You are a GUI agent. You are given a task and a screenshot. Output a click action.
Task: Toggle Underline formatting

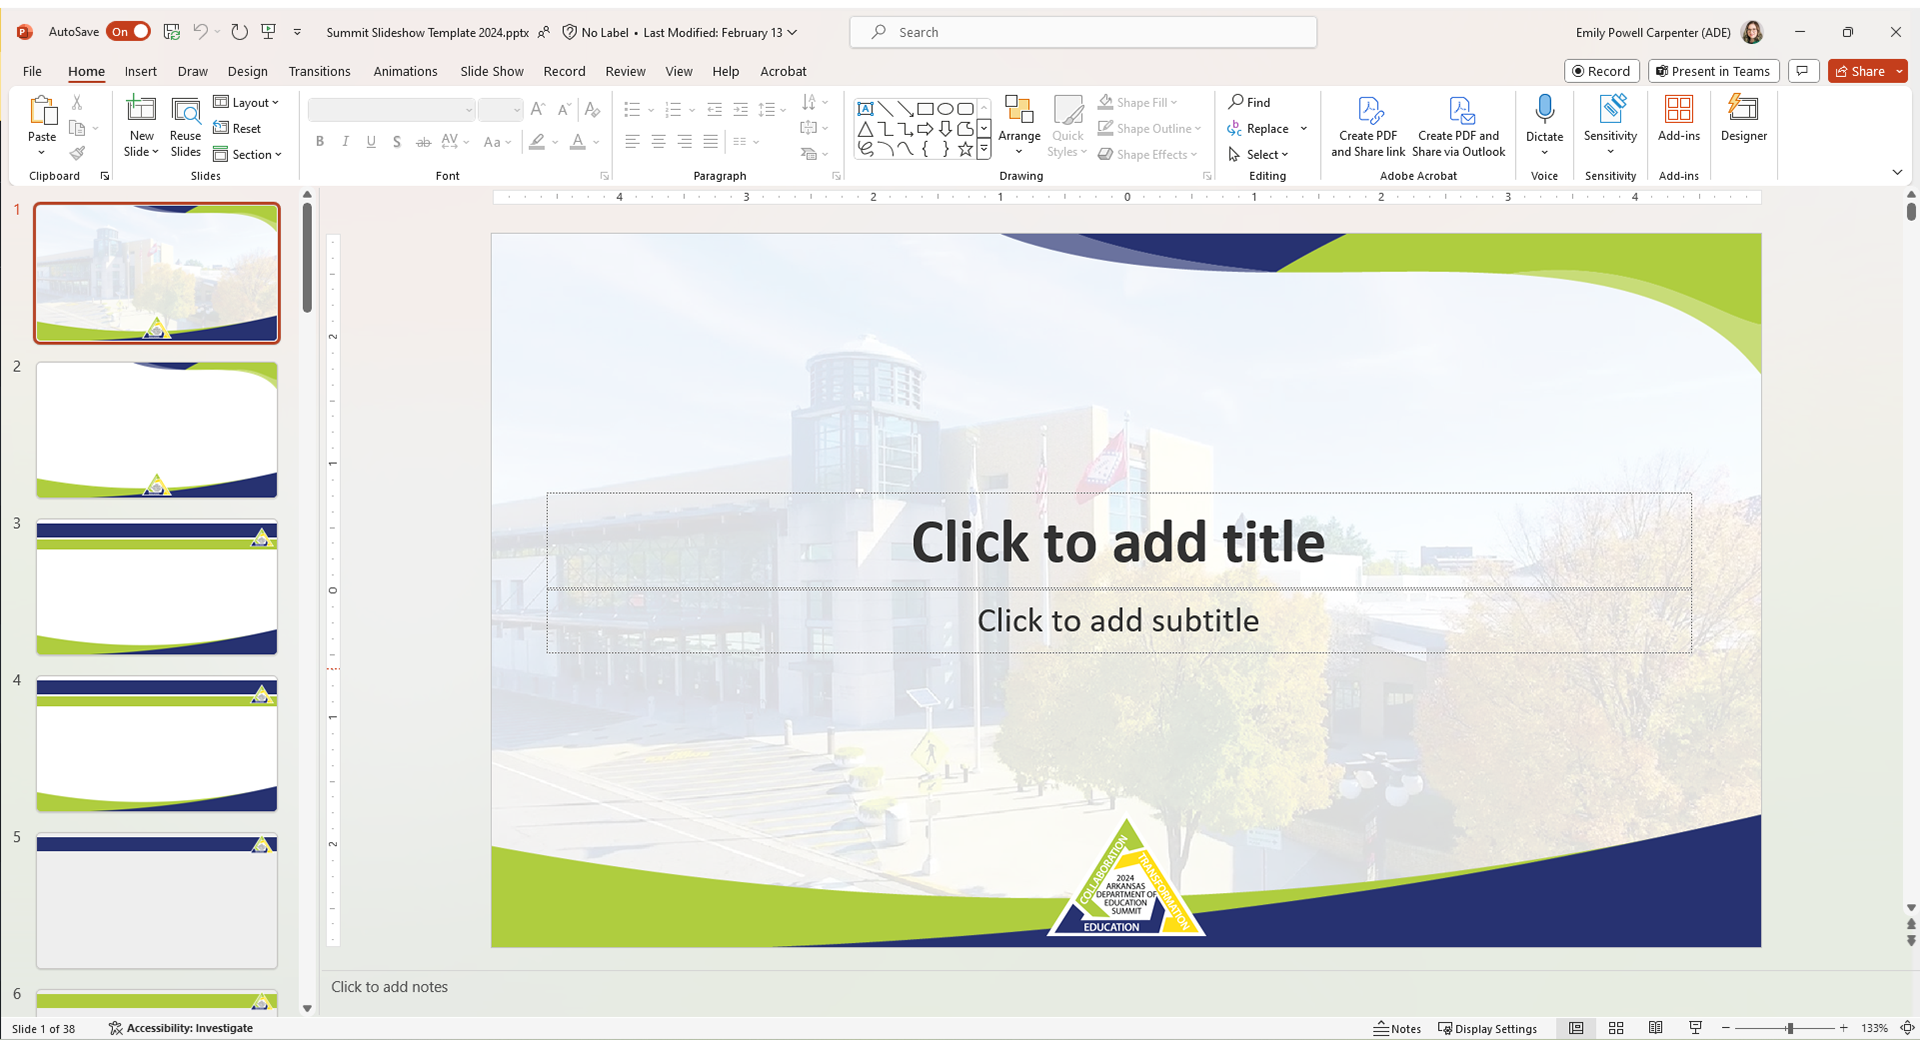point(371,142)
